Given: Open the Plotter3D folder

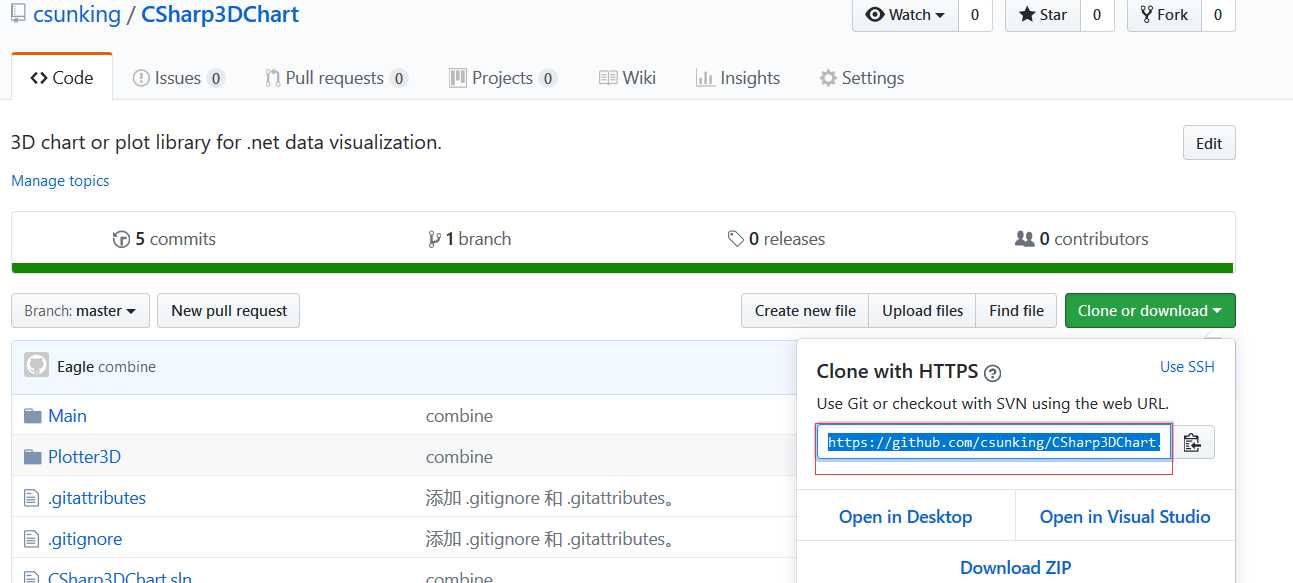Looking at the screenshot, I should coord(84,457).
